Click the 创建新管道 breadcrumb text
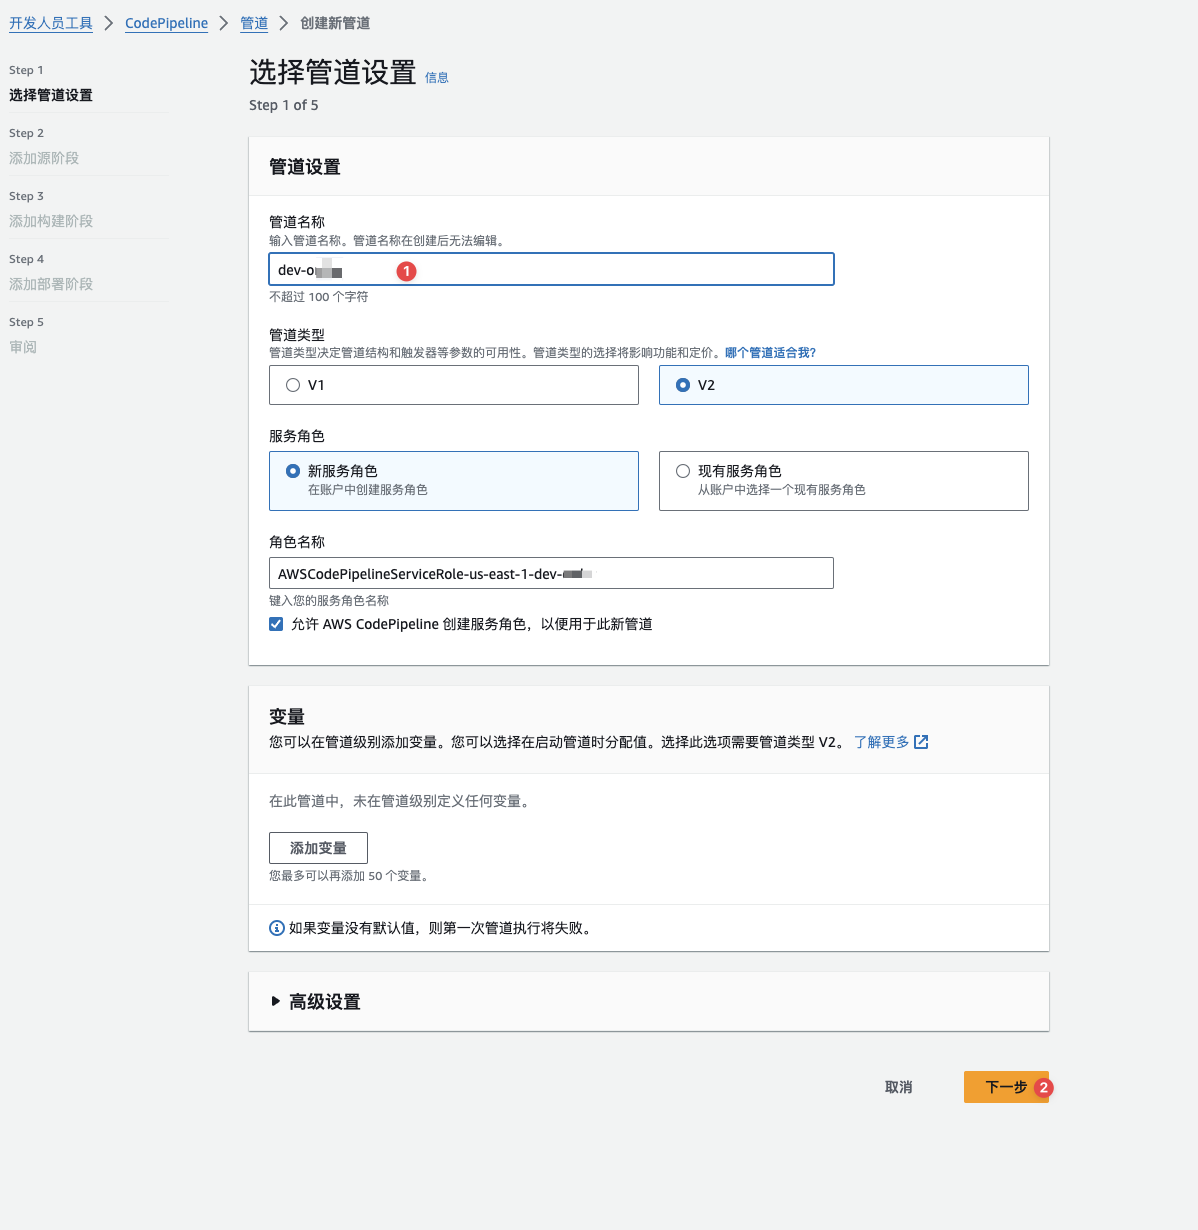The image size is (1198, 1230). tap(335, 23)
